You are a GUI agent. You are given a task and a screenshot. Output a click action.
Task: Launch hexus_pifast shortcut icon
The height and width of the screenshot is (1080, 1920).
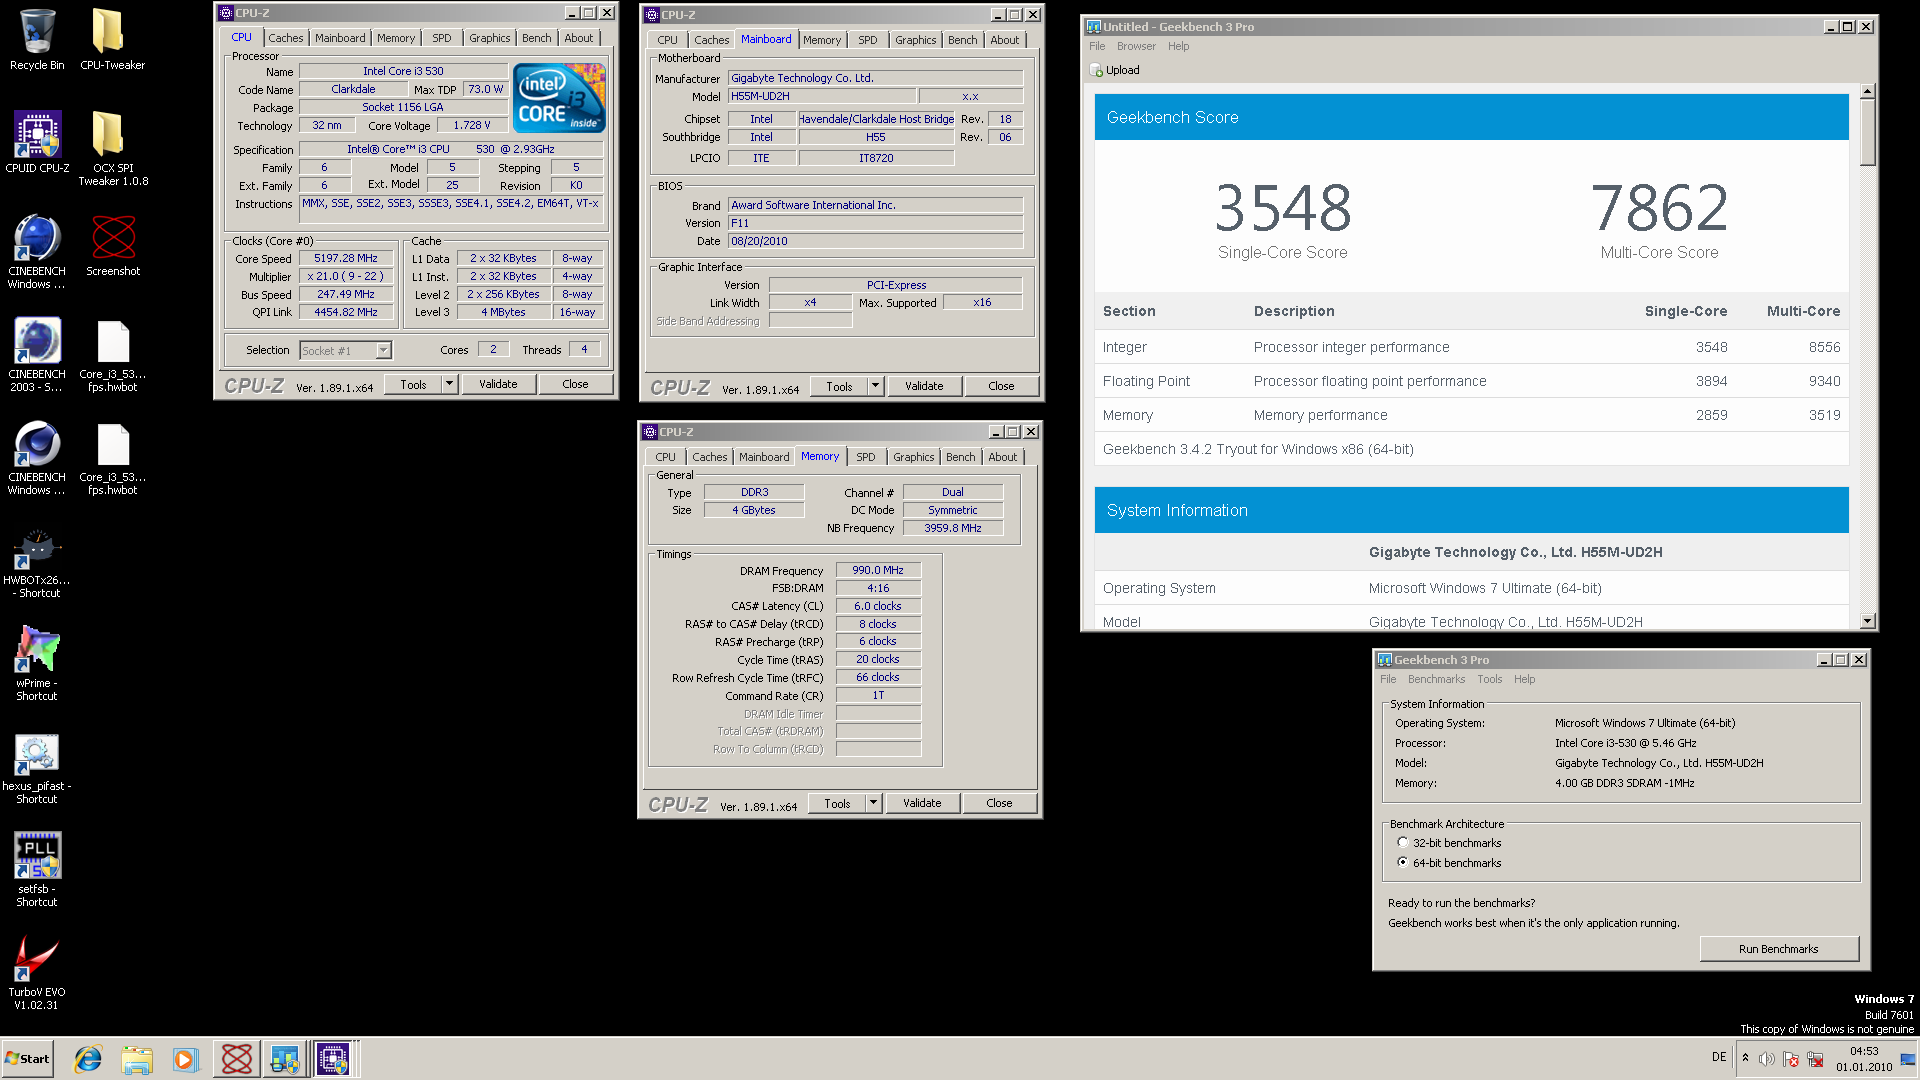pos(37,768)
